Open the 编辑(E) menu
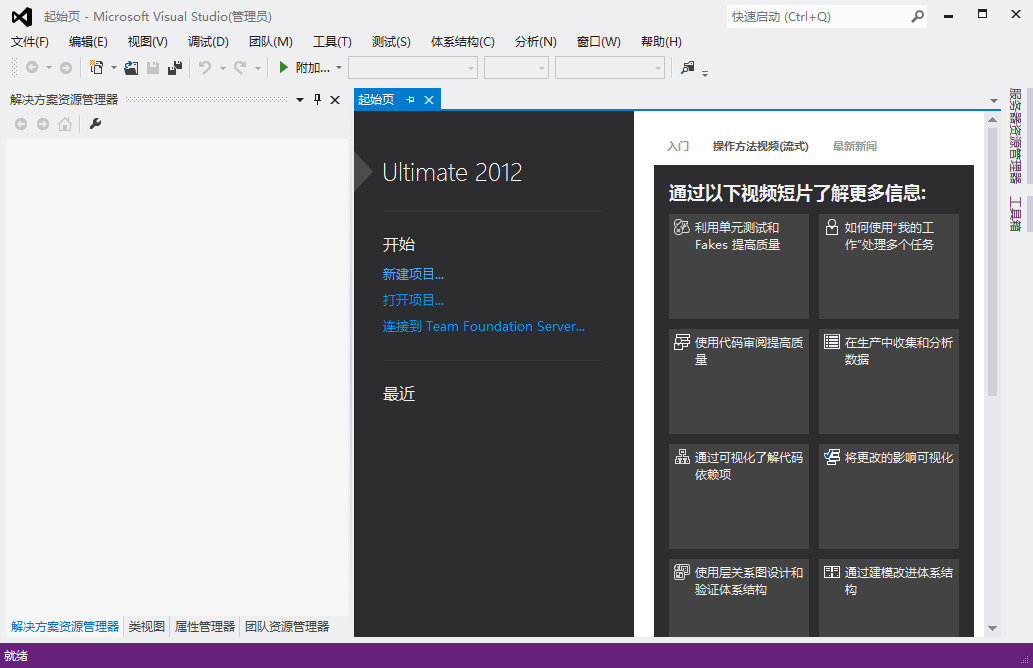Screen dimensions: 1033x668 pos(88,42)
